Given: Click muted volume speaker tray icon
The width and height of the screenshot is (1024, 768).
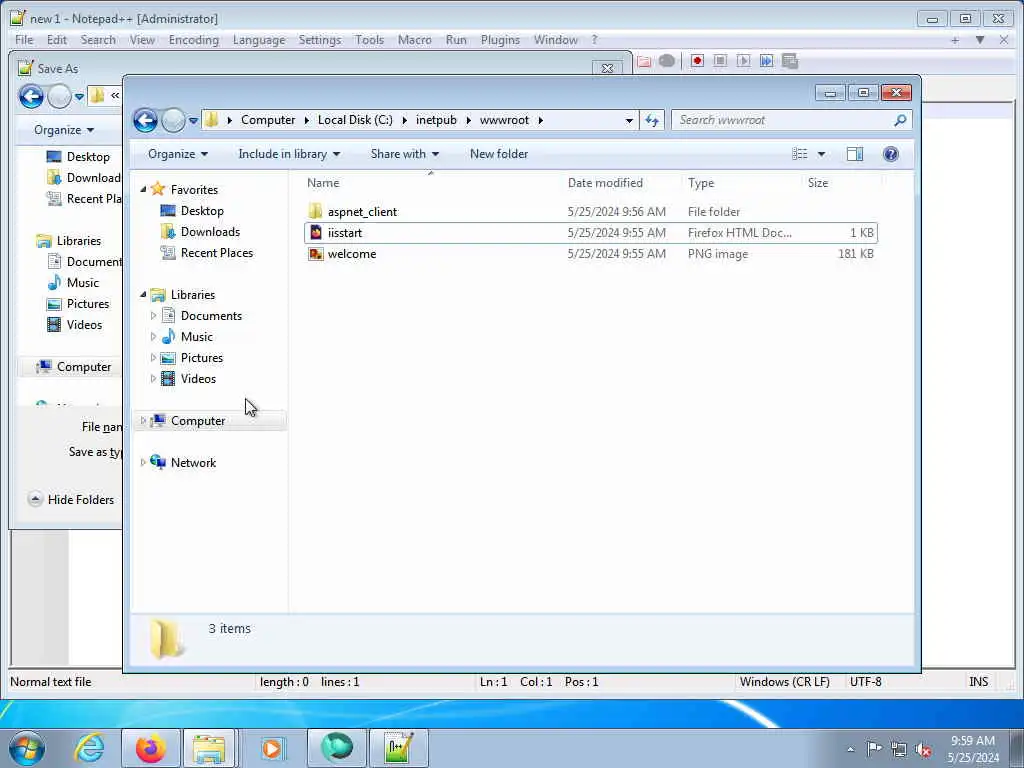Looking at the screenshot, I should [923, 750].
